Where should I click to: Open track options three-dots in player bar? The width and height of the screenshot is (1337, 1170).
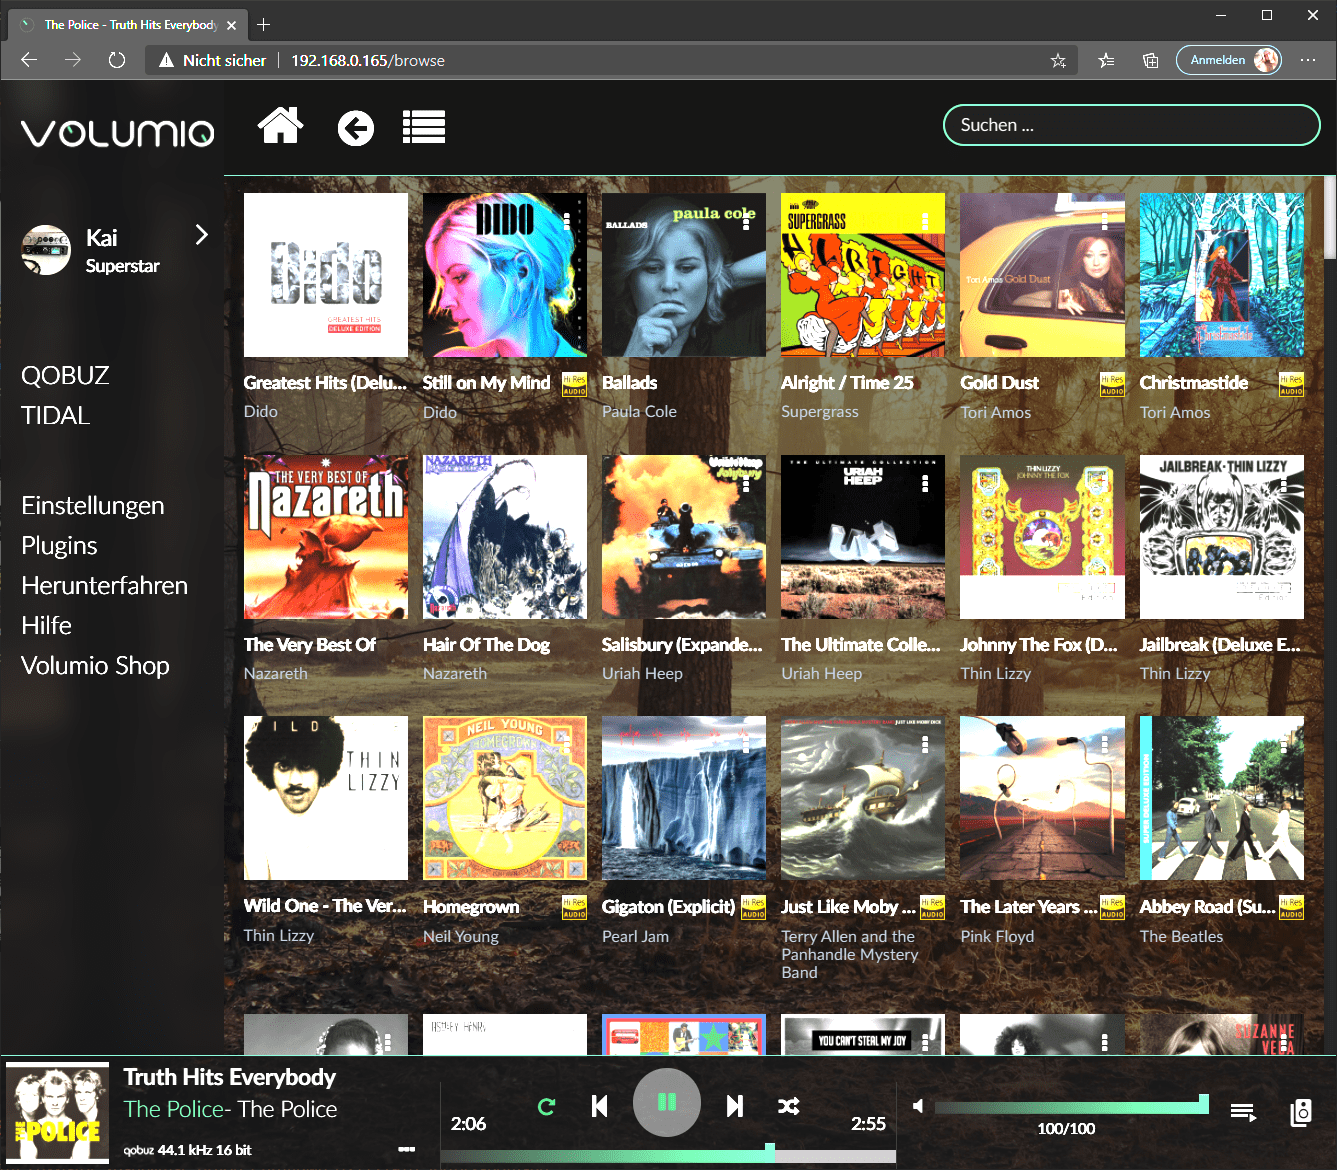(406, 1149)
